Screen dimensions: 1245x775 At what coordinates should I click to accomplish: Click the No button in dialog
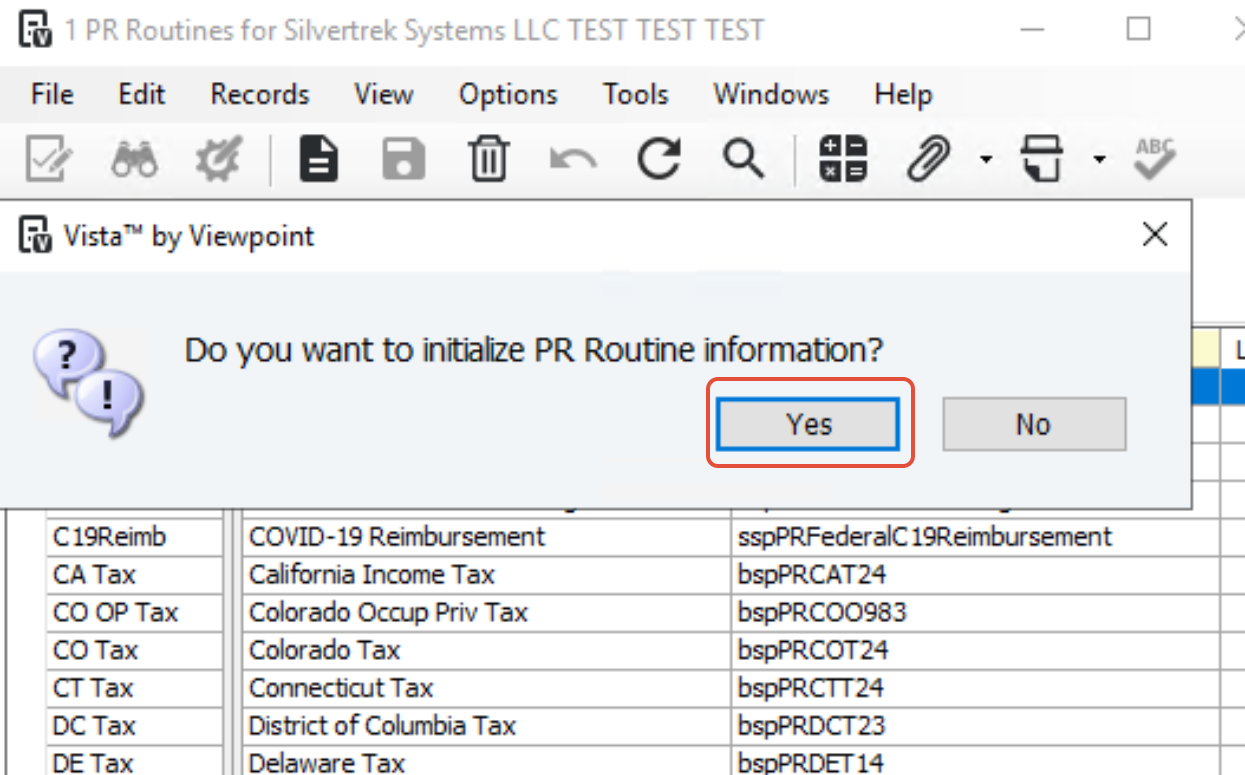pyautogui.click(x=1034, y=424)
